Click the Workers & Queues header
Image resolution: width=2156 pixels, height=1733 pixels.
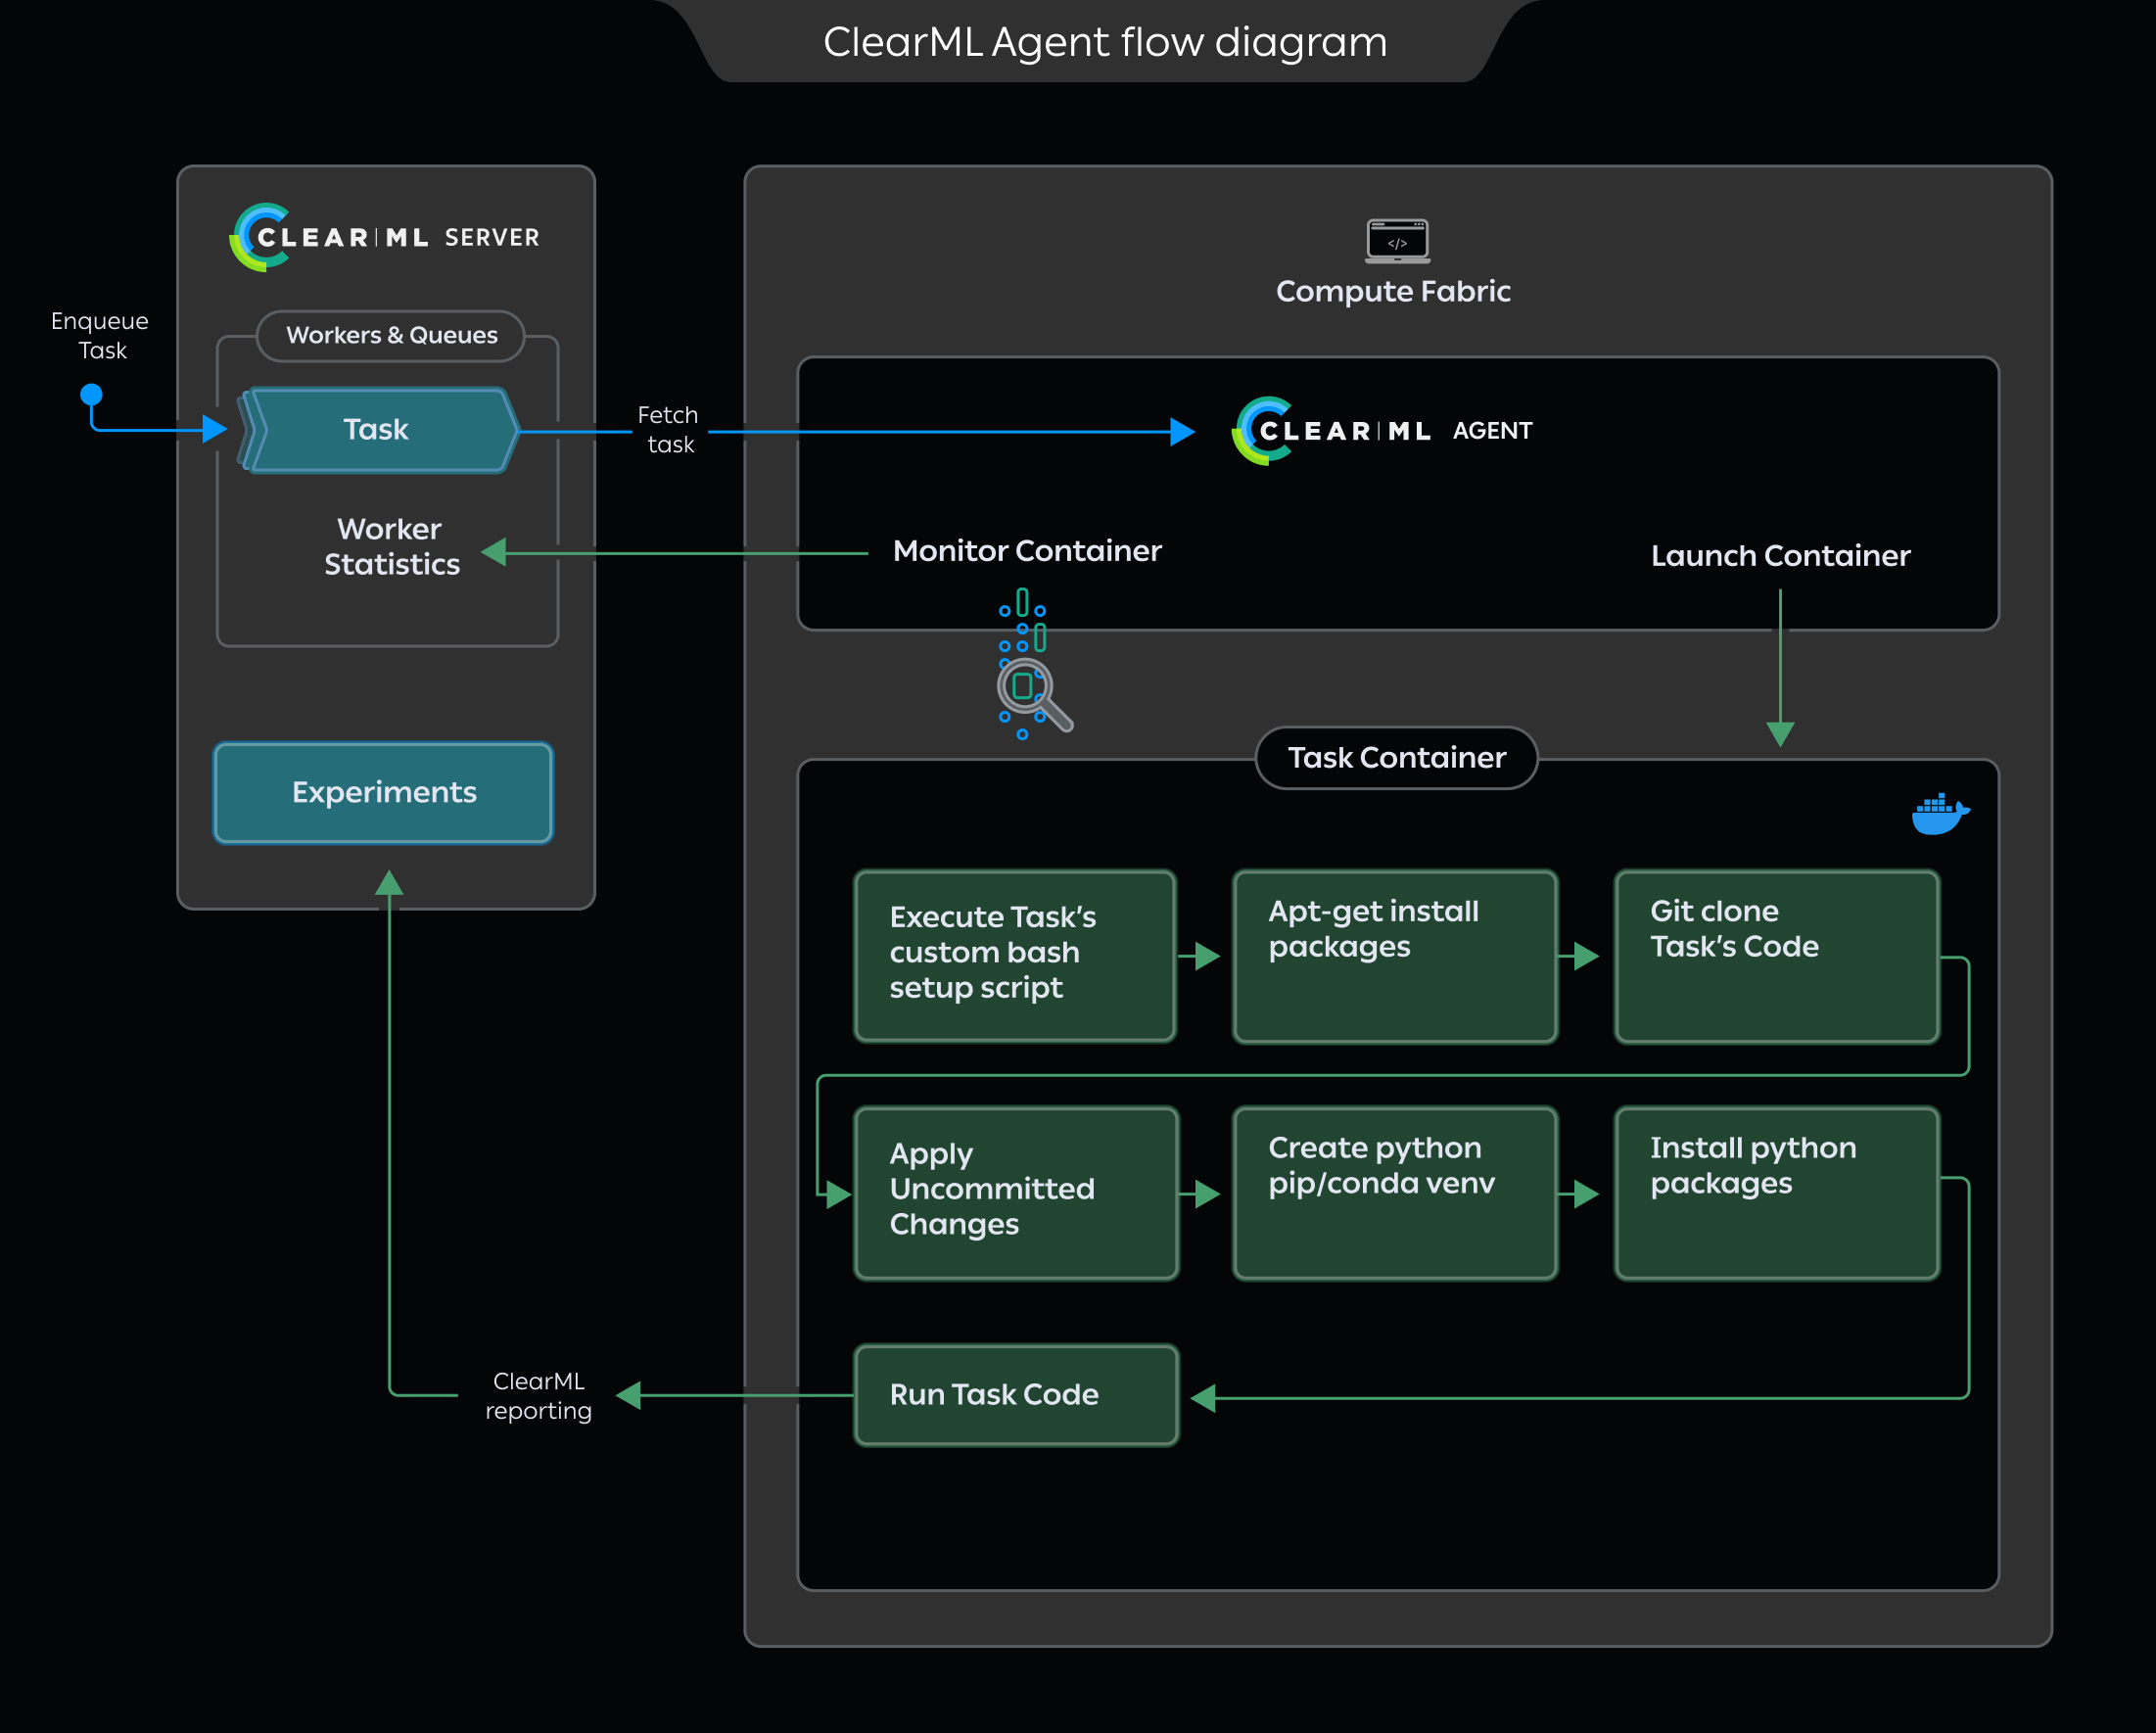click(390, 335)
